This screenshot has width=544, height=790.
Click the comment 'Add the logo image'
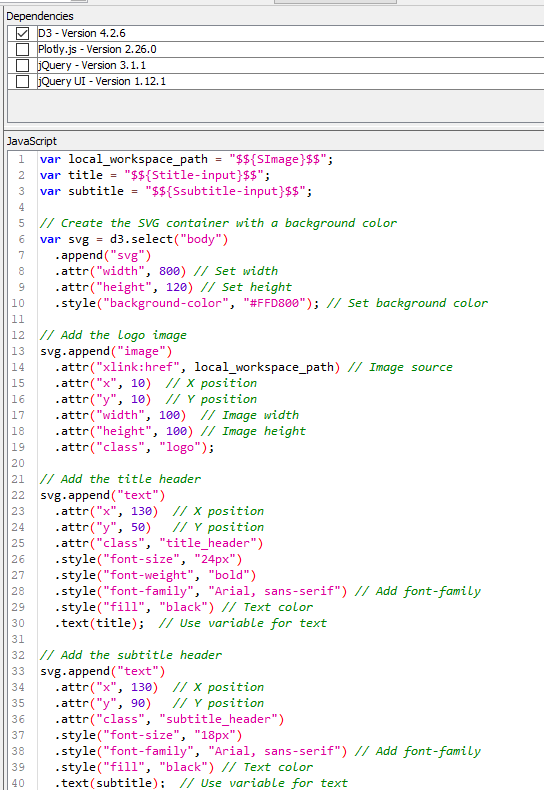[113, 336]
